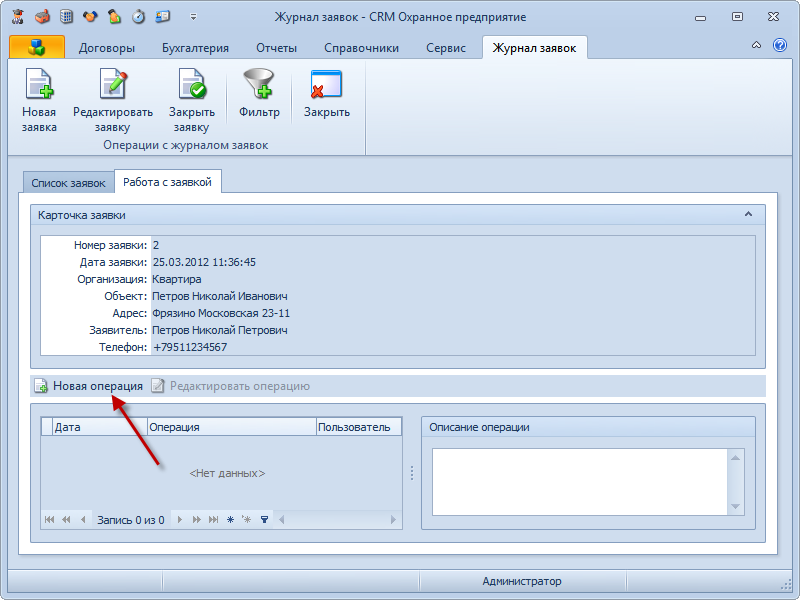800x600 pixels.
Task: Click the address Фрязино Московская 23-11
Action: tap(221, 313)
